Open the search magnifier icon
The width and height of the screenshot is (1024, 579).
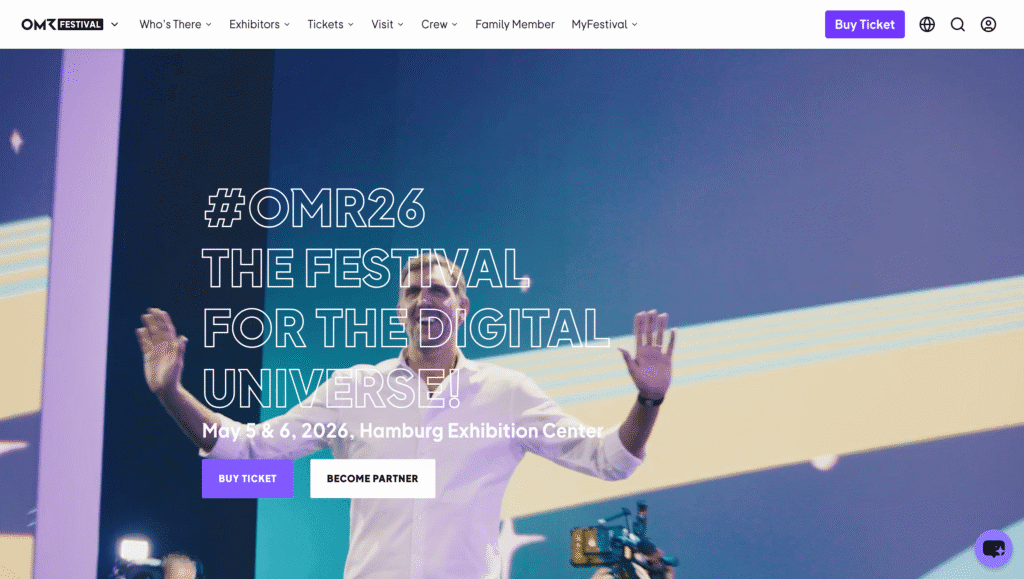tap(957, 24)
